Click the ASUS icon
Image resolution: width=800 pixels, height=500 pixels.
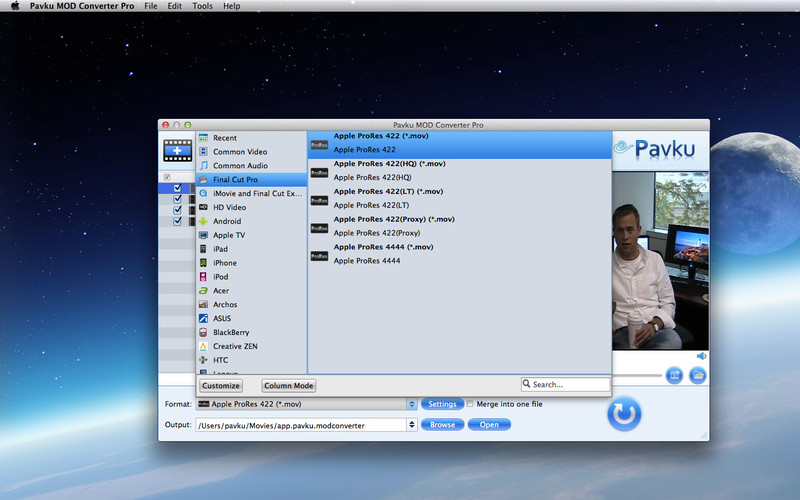coord(203,318)
